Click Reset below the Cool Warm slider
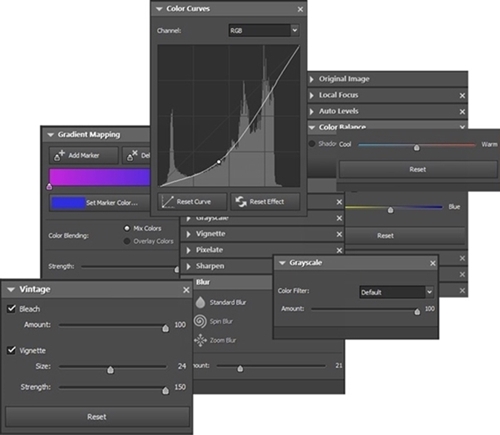500x435 pixels. (x=418, y=169)
